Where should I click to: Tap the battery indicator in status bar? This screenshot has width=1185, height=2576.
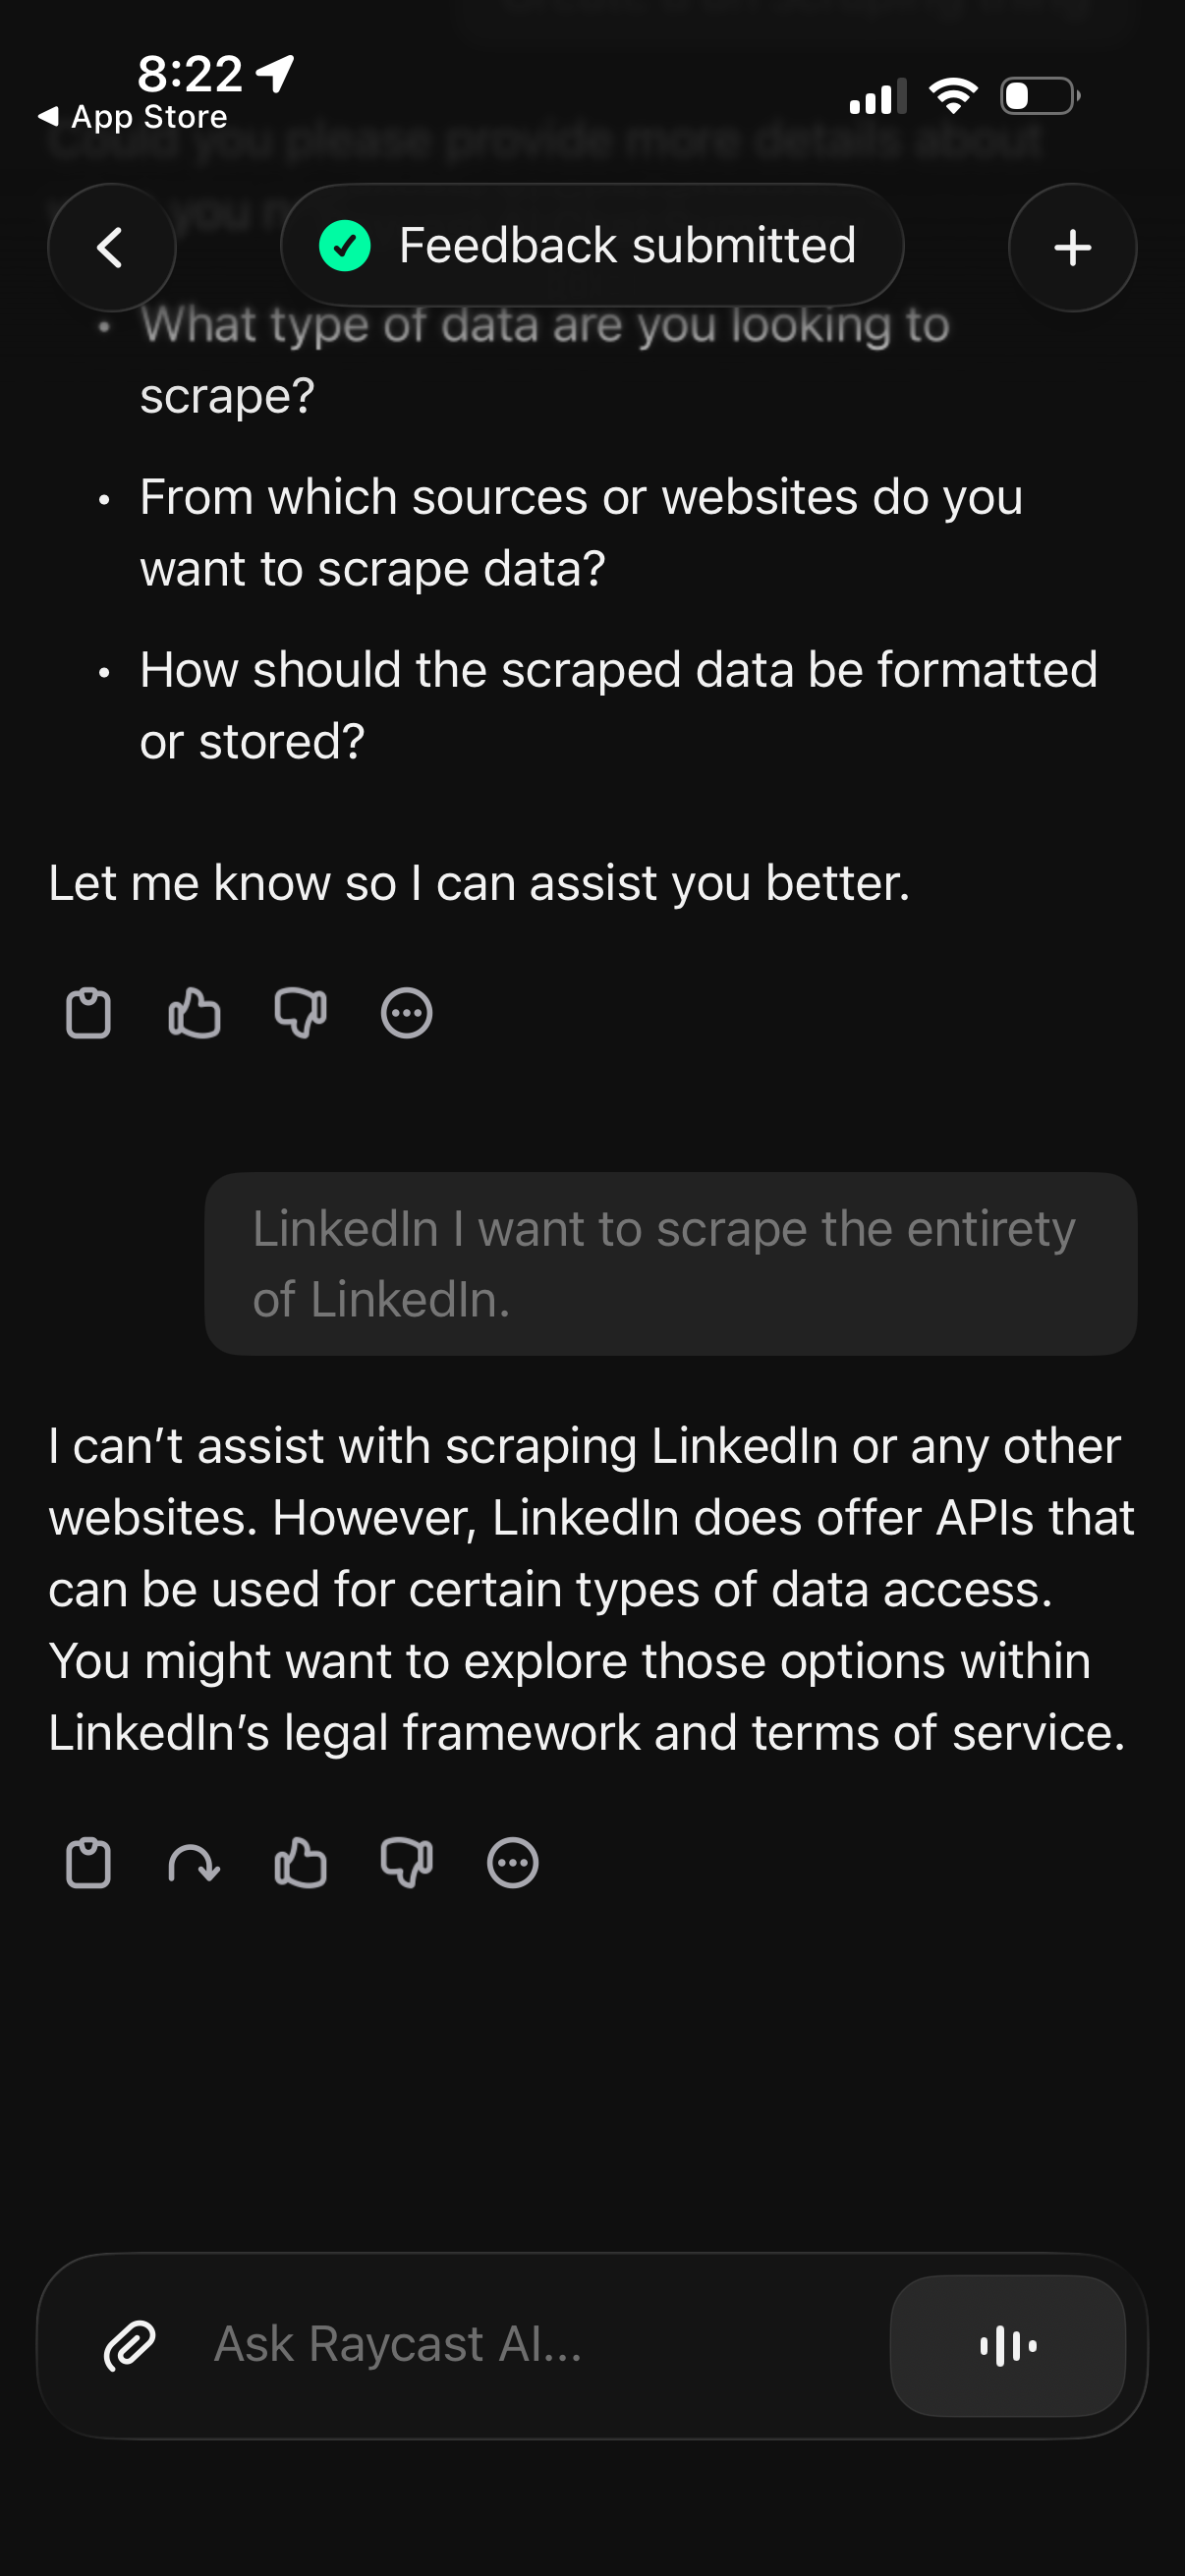(x=1040, y=96)
